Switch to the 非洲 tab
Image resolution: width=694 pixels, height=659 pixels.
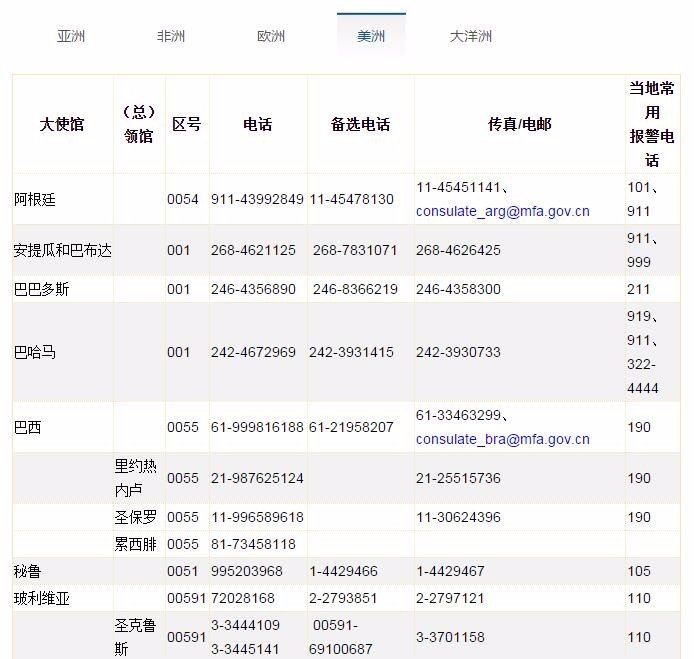pyautogui.click(x=171, y=36)
